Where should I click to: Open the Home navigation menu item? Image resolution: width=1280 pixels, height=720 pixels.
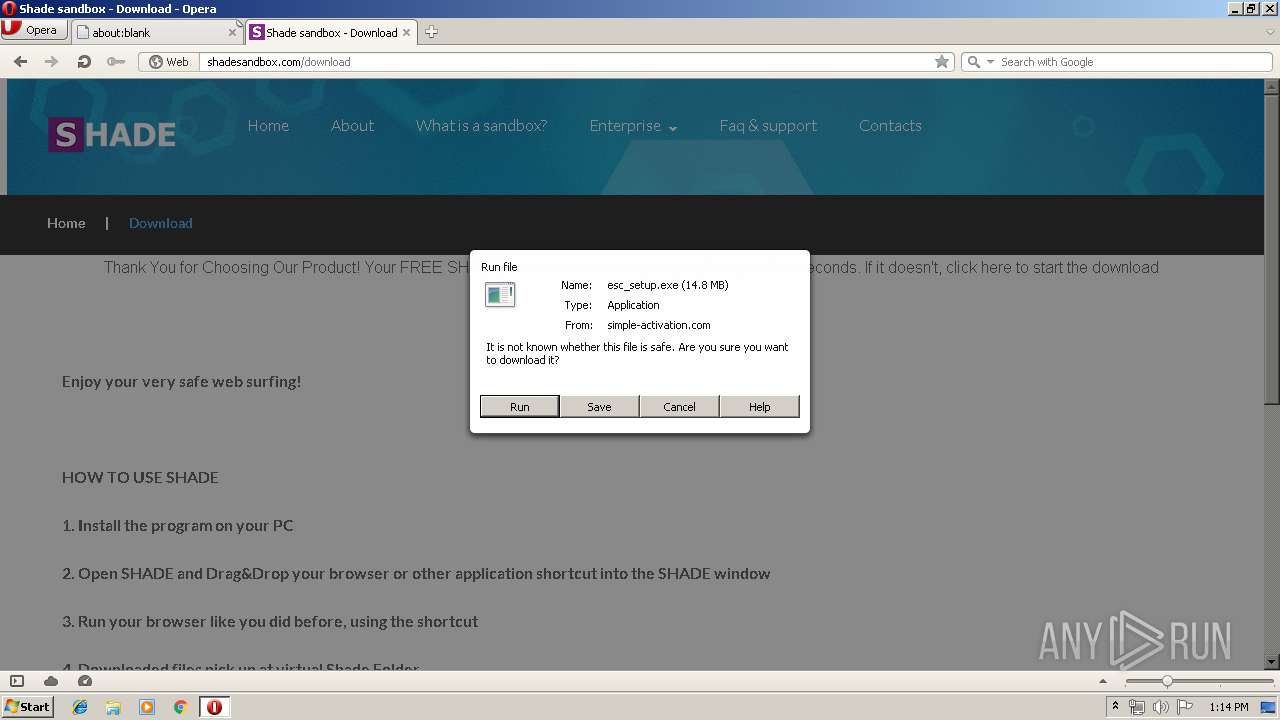(x=268, y=125)
